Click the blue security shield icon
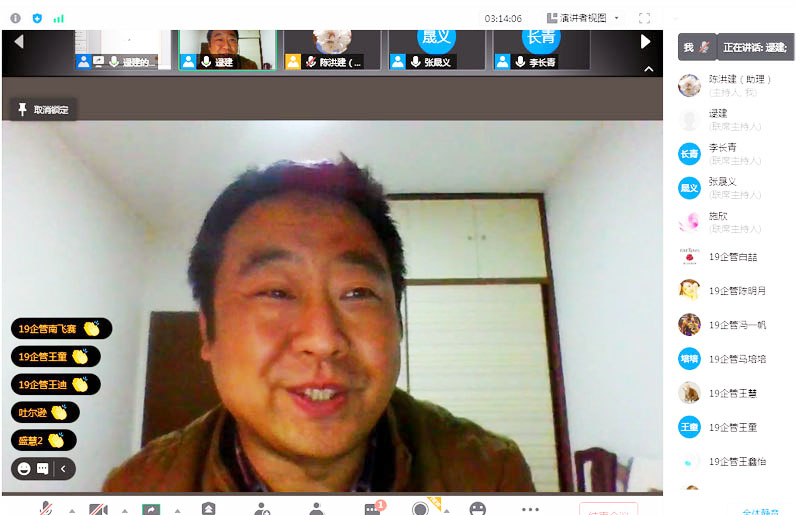The width and height of the screenshot is (800, 515). coord(37,17)
